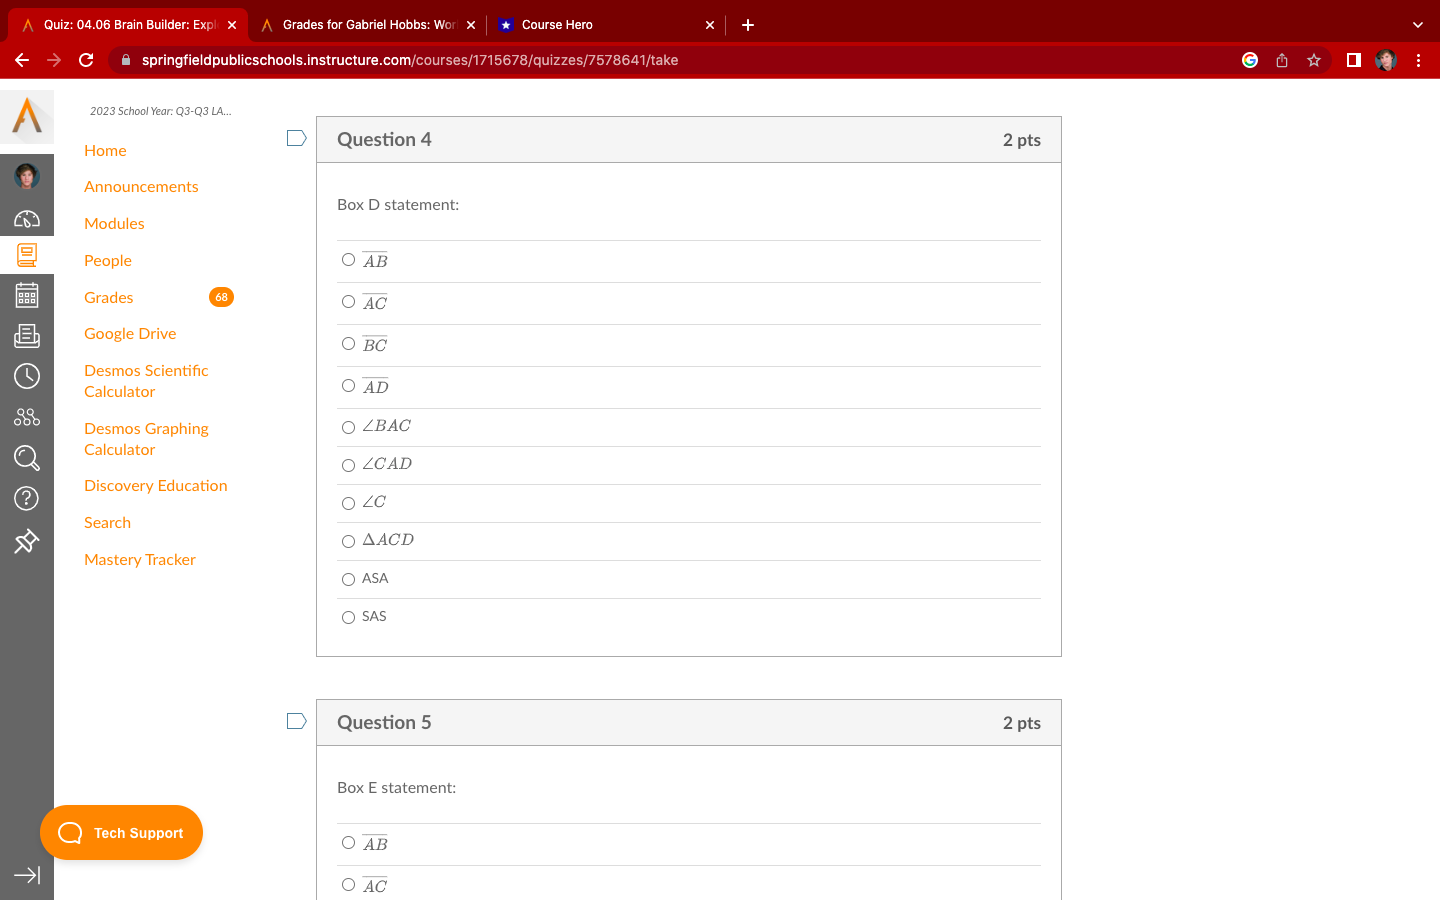Open Grades course link
This screenshot has width=1440, height=900.
coord(108,298)
